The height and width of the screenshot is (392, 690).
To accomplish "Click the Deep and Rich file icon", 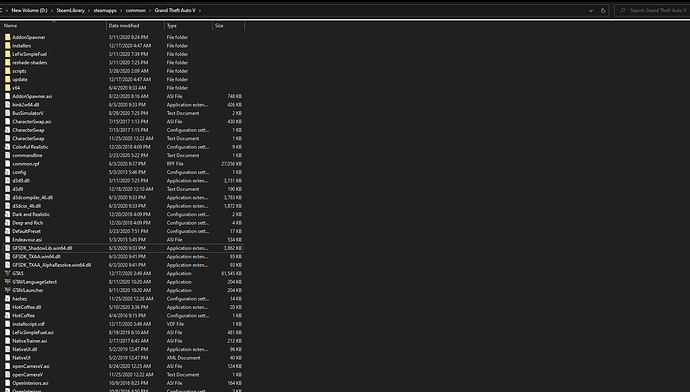I will [7, 223].
